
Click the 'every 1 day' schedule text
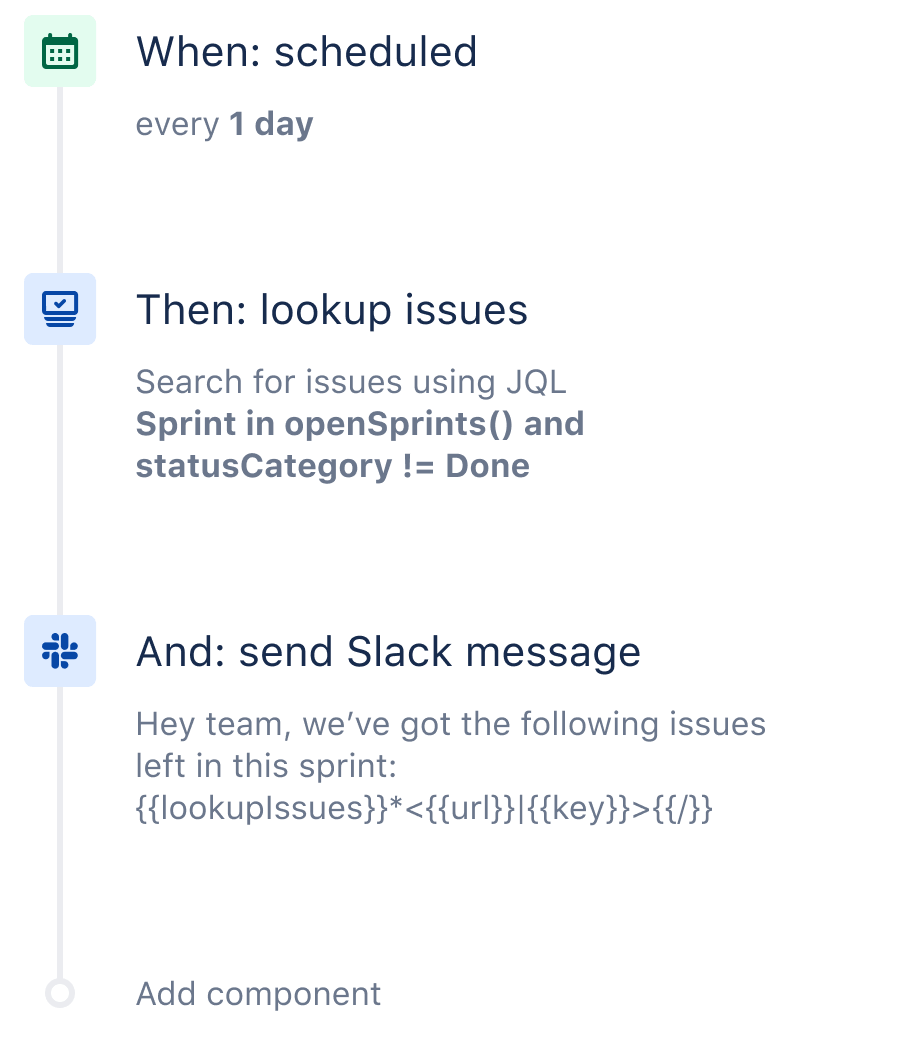(224, 124)
